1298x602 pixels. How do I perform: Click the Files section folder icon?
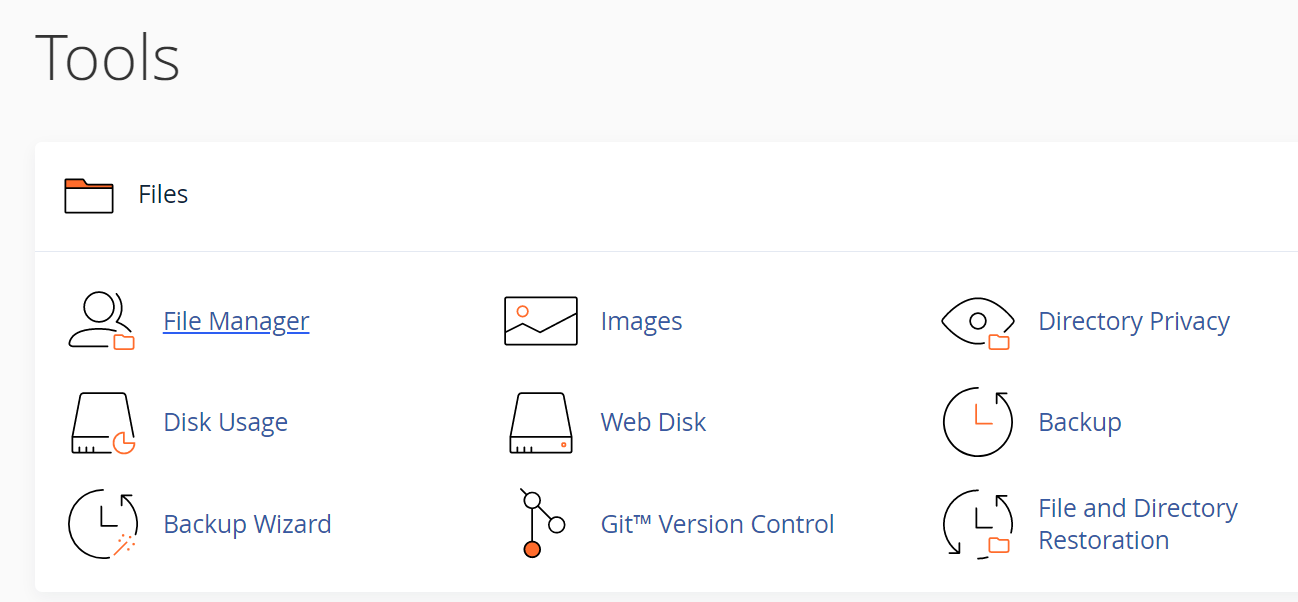pyautogui.click(x=89, y=195)
